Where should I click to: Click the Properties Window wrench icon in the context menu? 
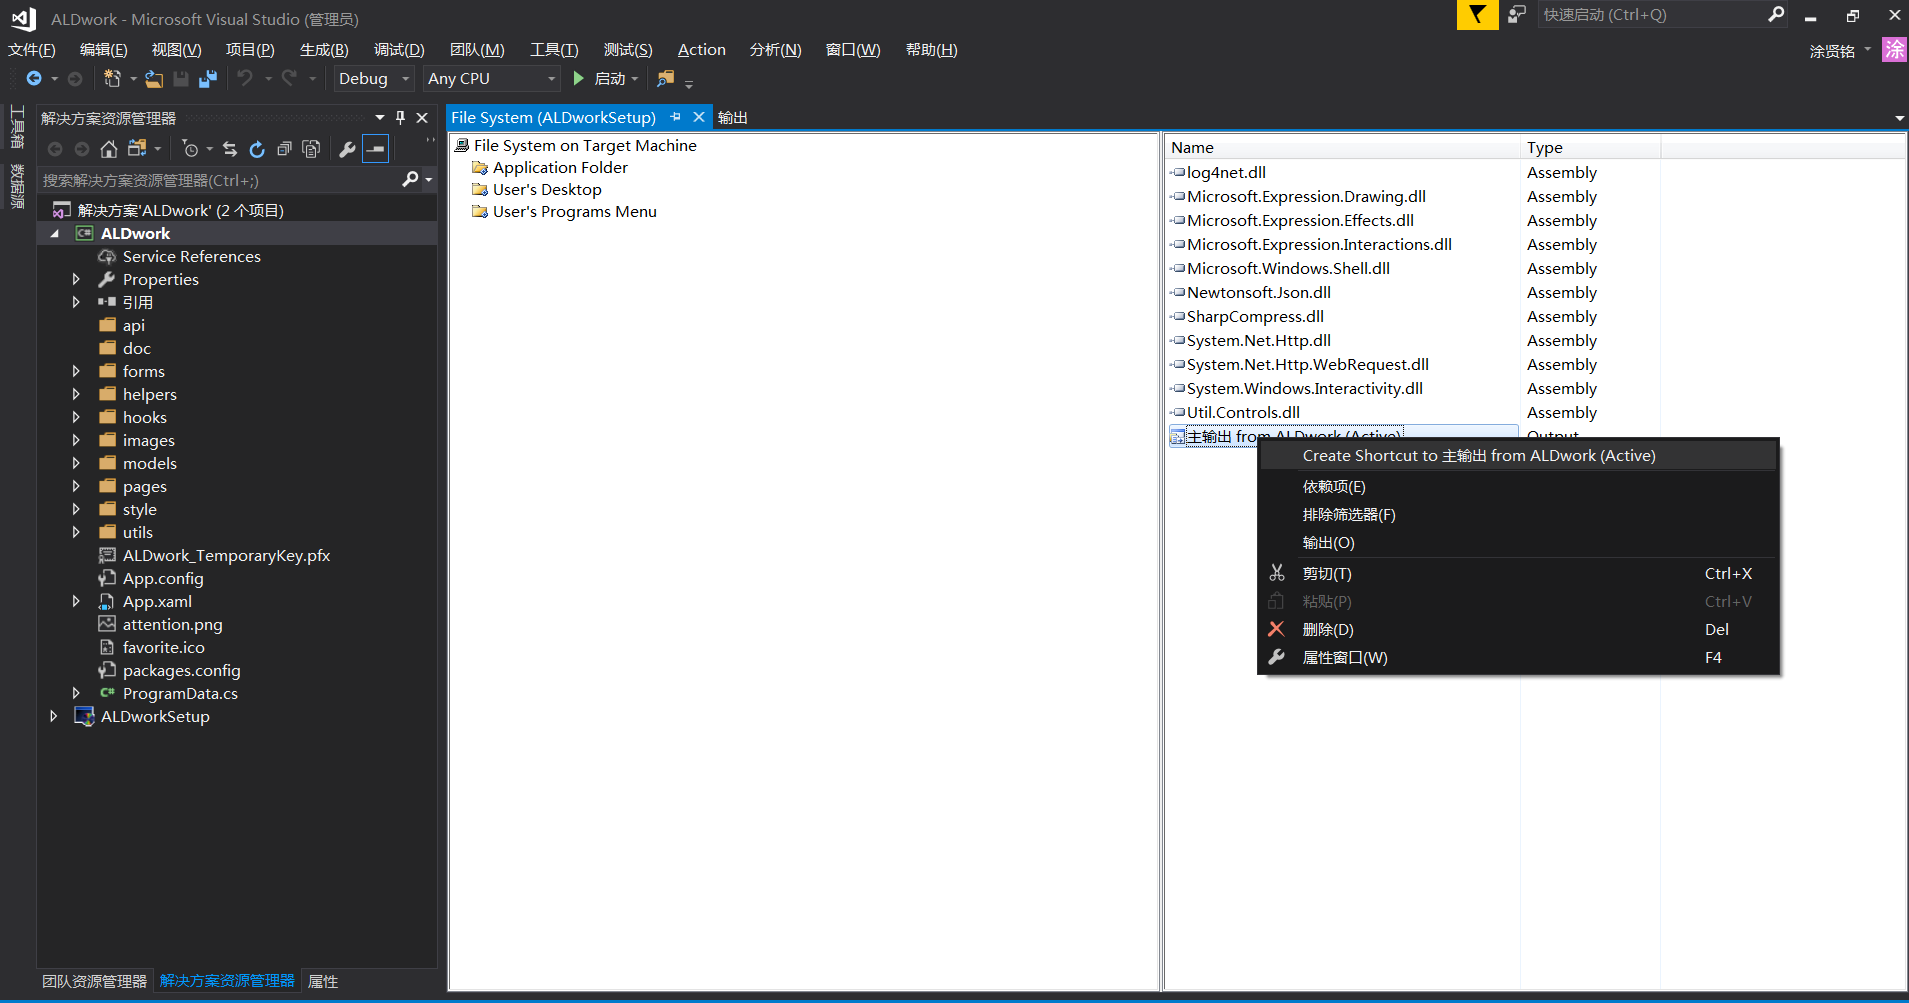(x=1276, y=657)
